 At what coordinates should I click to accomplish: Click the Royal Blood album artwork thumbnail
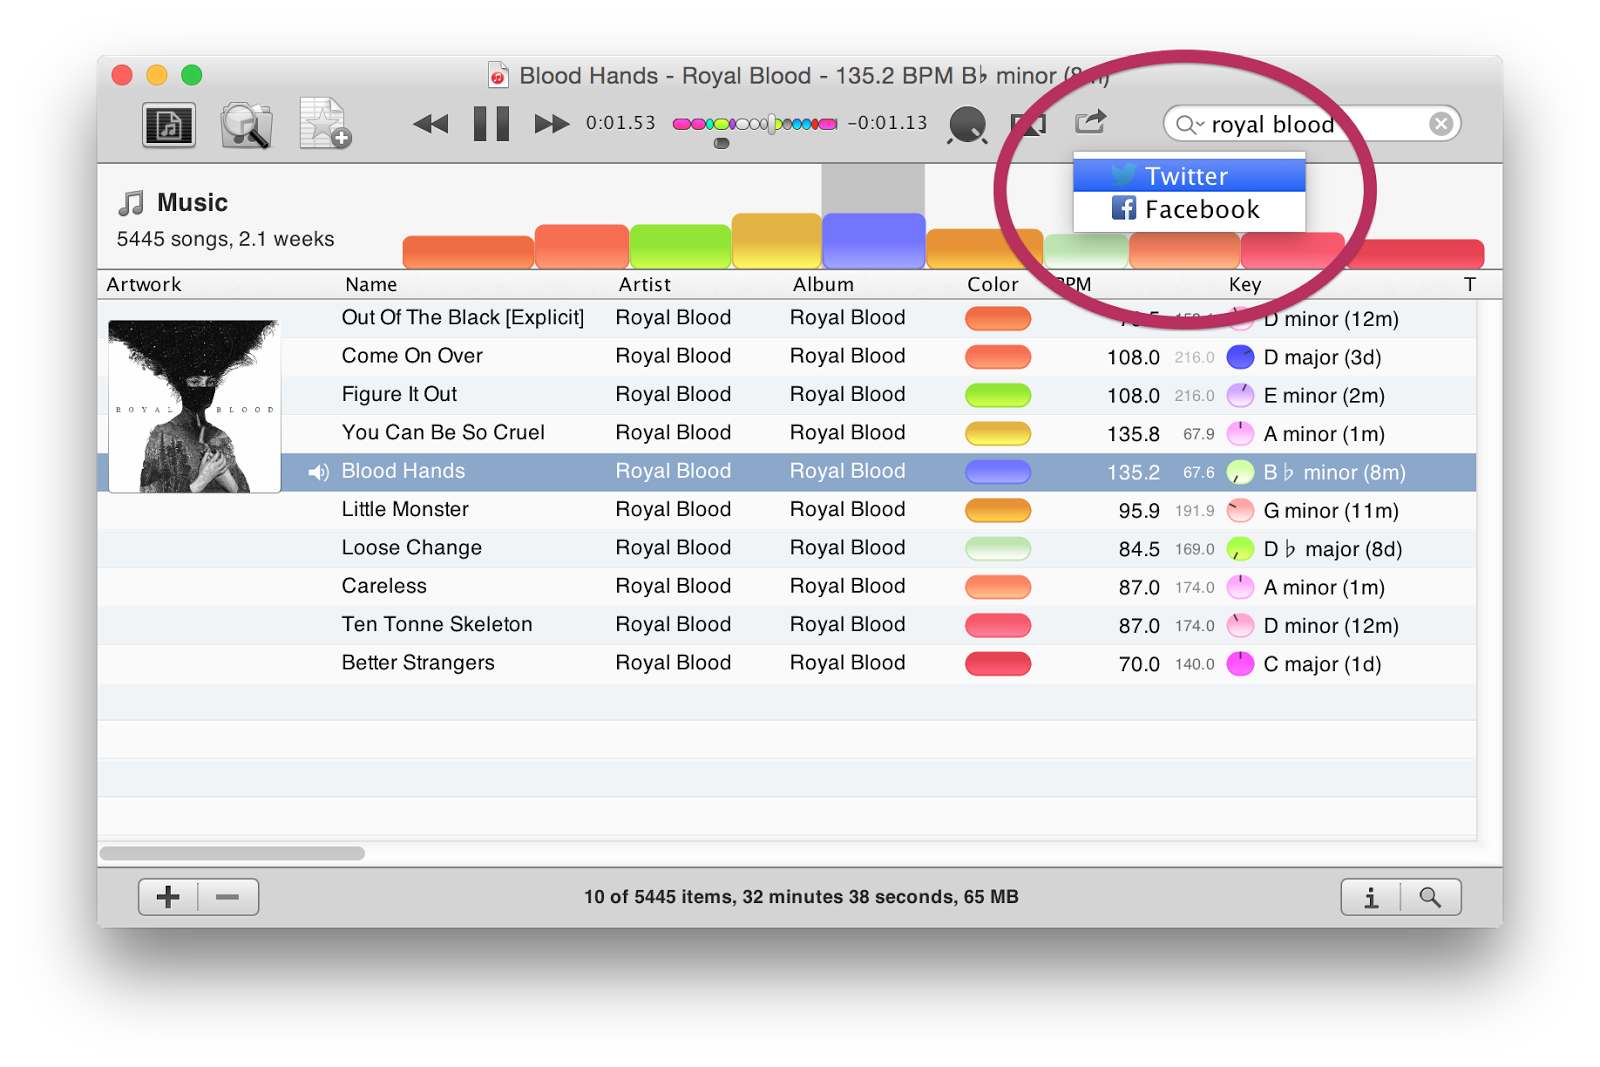coord(194,406)
